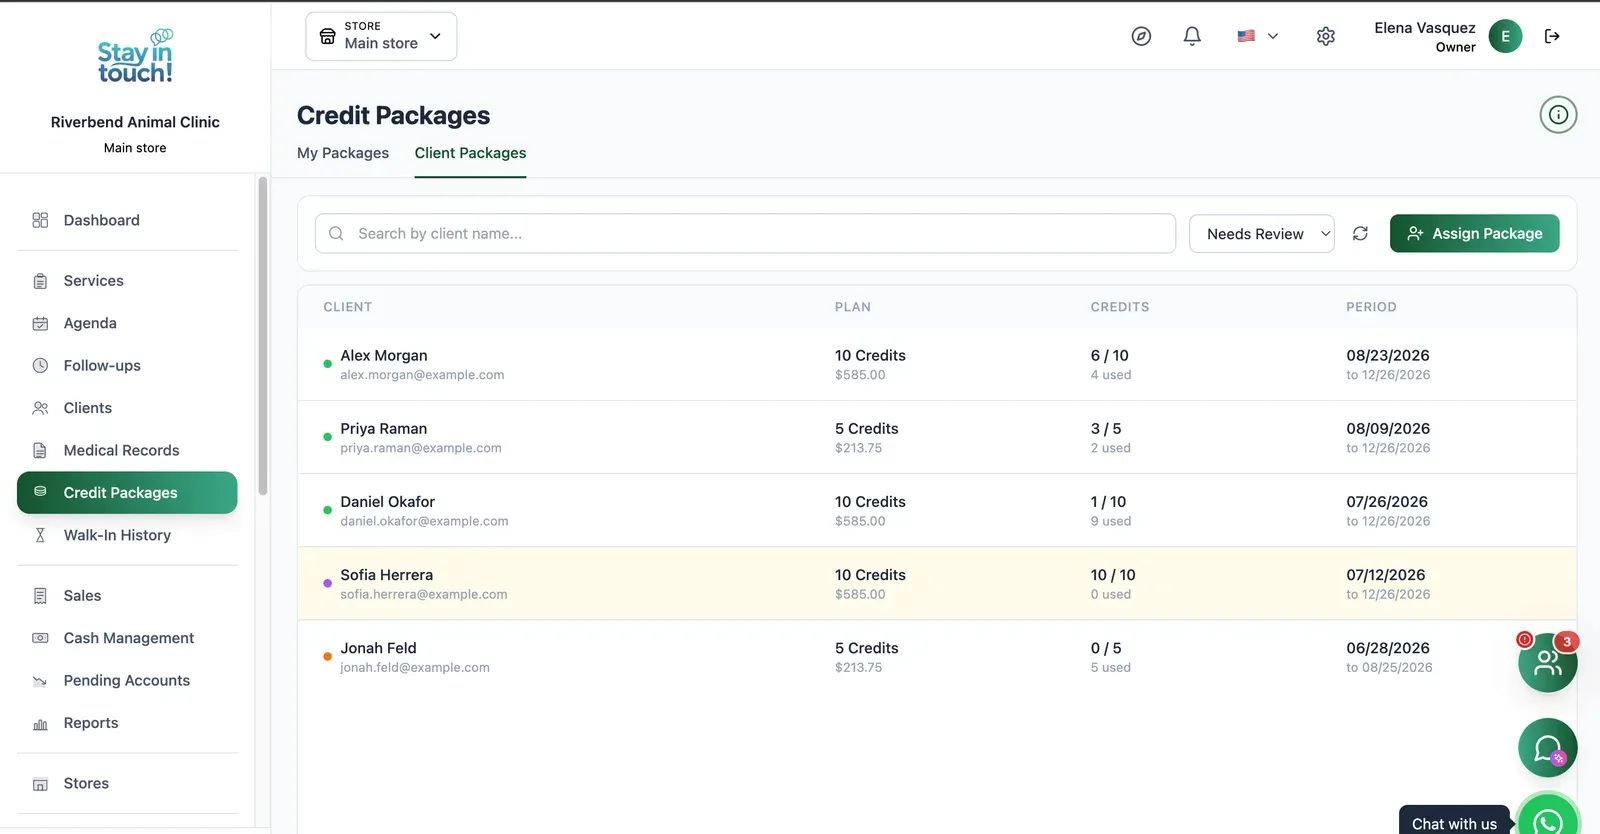Open highlighted Sofia Herrera row
1600x834 pixels.
click(x=937, y=583)
